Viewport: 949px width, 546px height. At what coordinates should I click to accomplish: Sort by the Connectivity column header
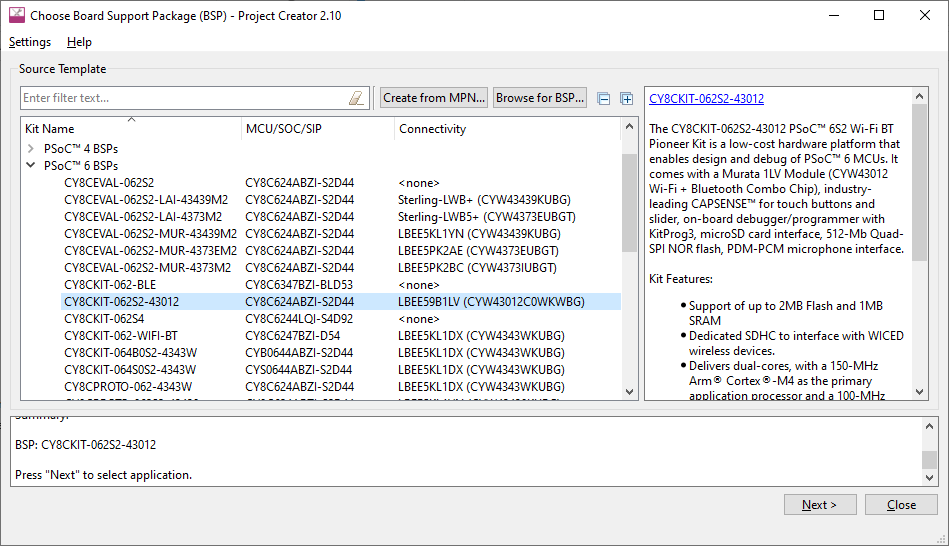(x=507, y=128)
